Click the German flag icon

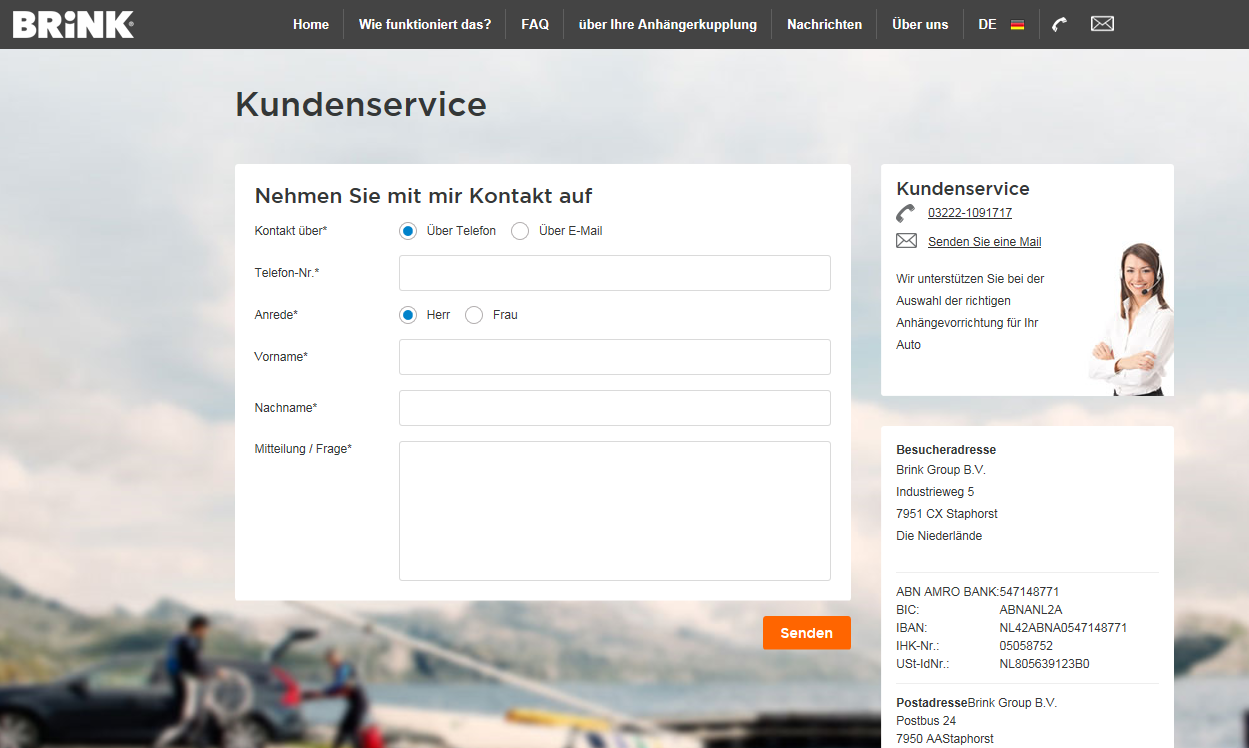click(1017, 25)
